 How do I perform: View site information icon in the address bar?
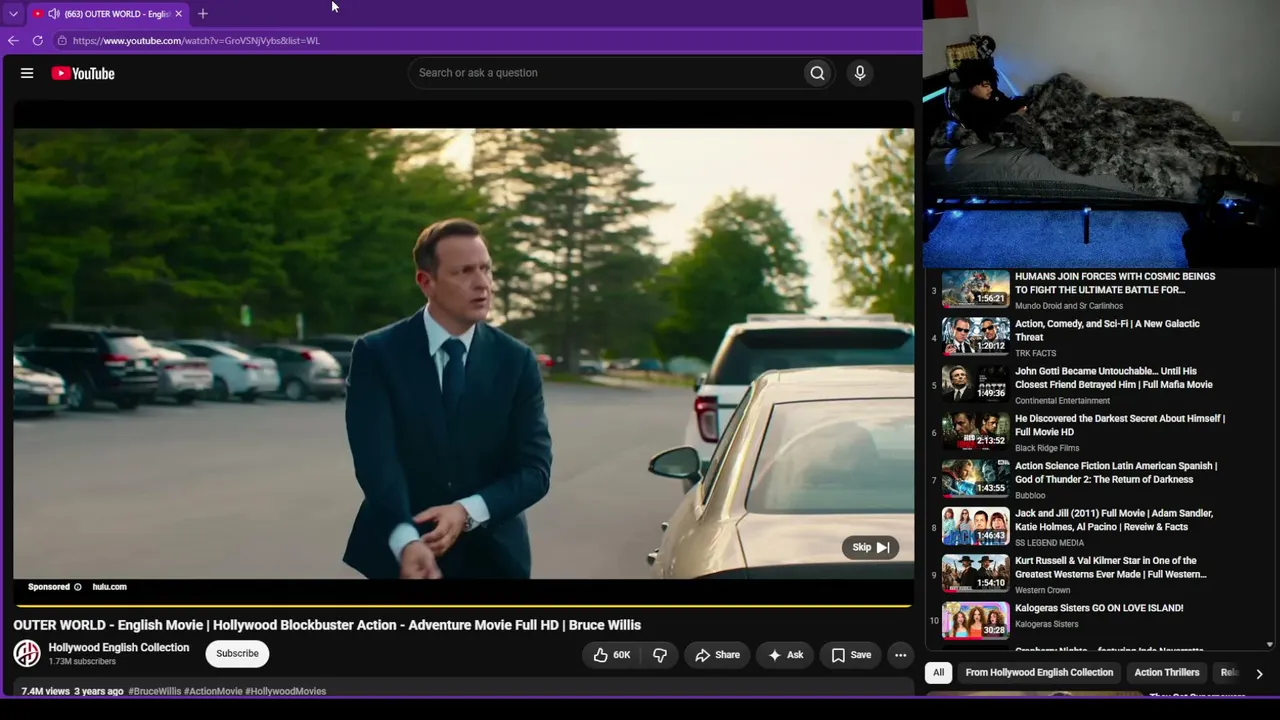pyautogui.click(x=62, y=41)
